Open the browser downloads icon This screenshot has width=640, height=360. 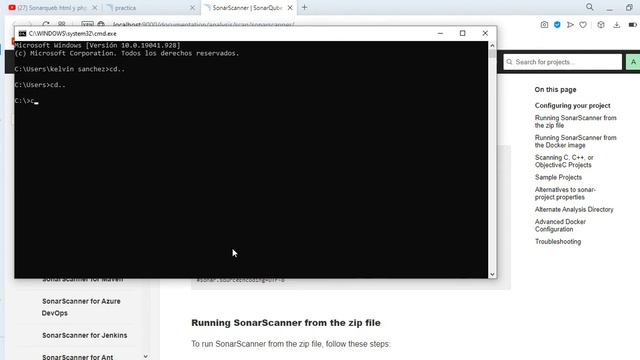click(617, 25)
